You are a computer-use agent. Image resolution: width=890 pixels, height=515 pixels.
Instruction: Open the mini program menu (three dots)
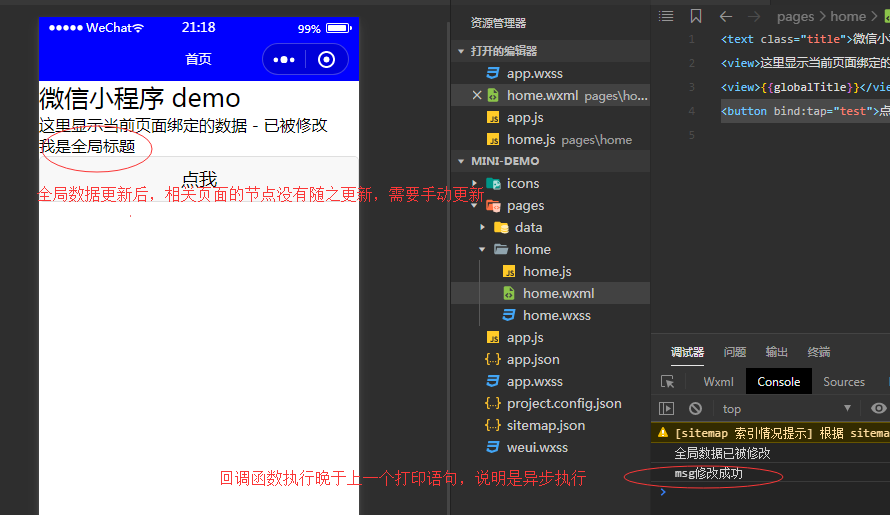coord(284,60)
